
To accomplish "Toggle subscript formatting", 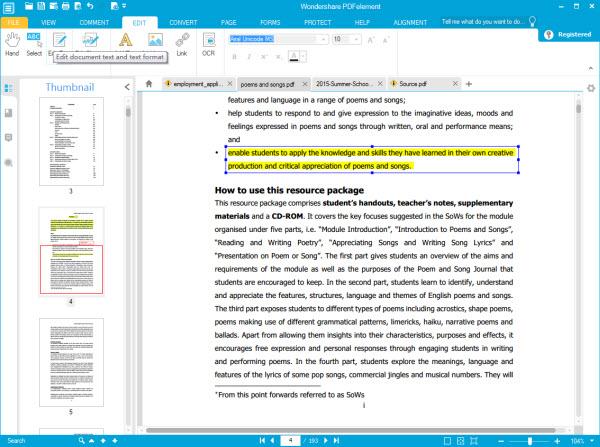I will (x=279, y=57).
